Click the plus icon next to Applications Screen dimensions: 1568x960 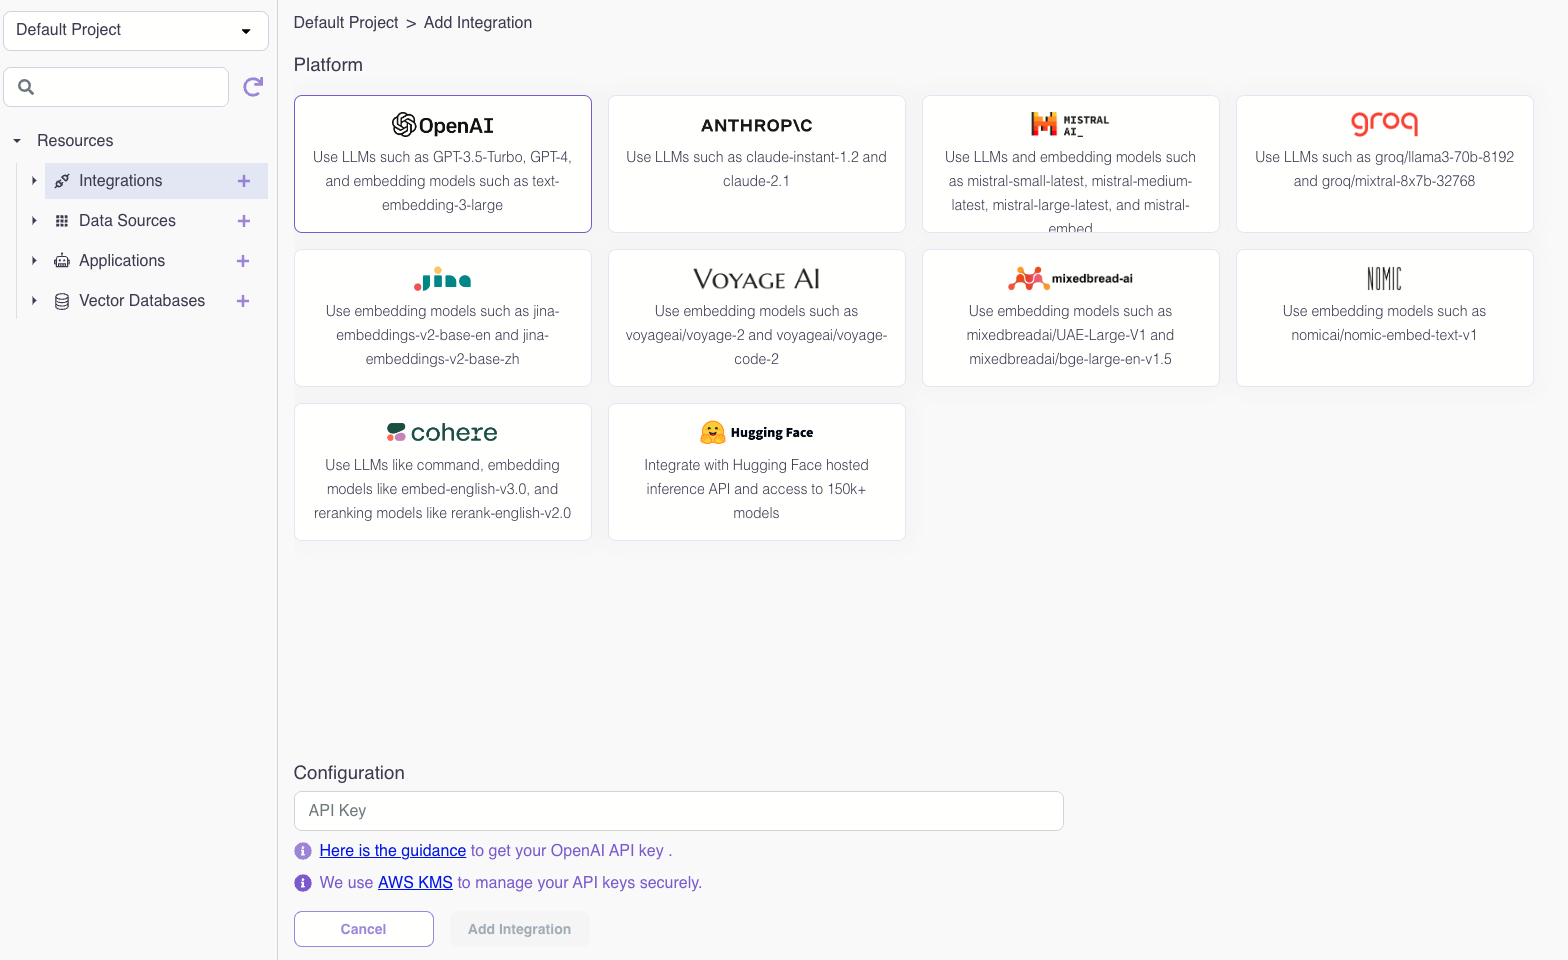click(243, 261)
